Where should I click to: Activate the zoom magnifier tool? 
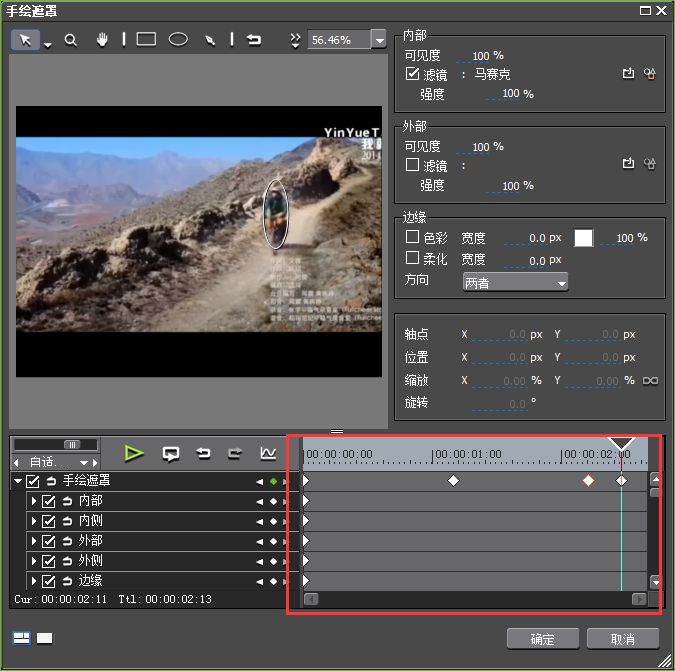pyautogui.click(x=71, y=40)
